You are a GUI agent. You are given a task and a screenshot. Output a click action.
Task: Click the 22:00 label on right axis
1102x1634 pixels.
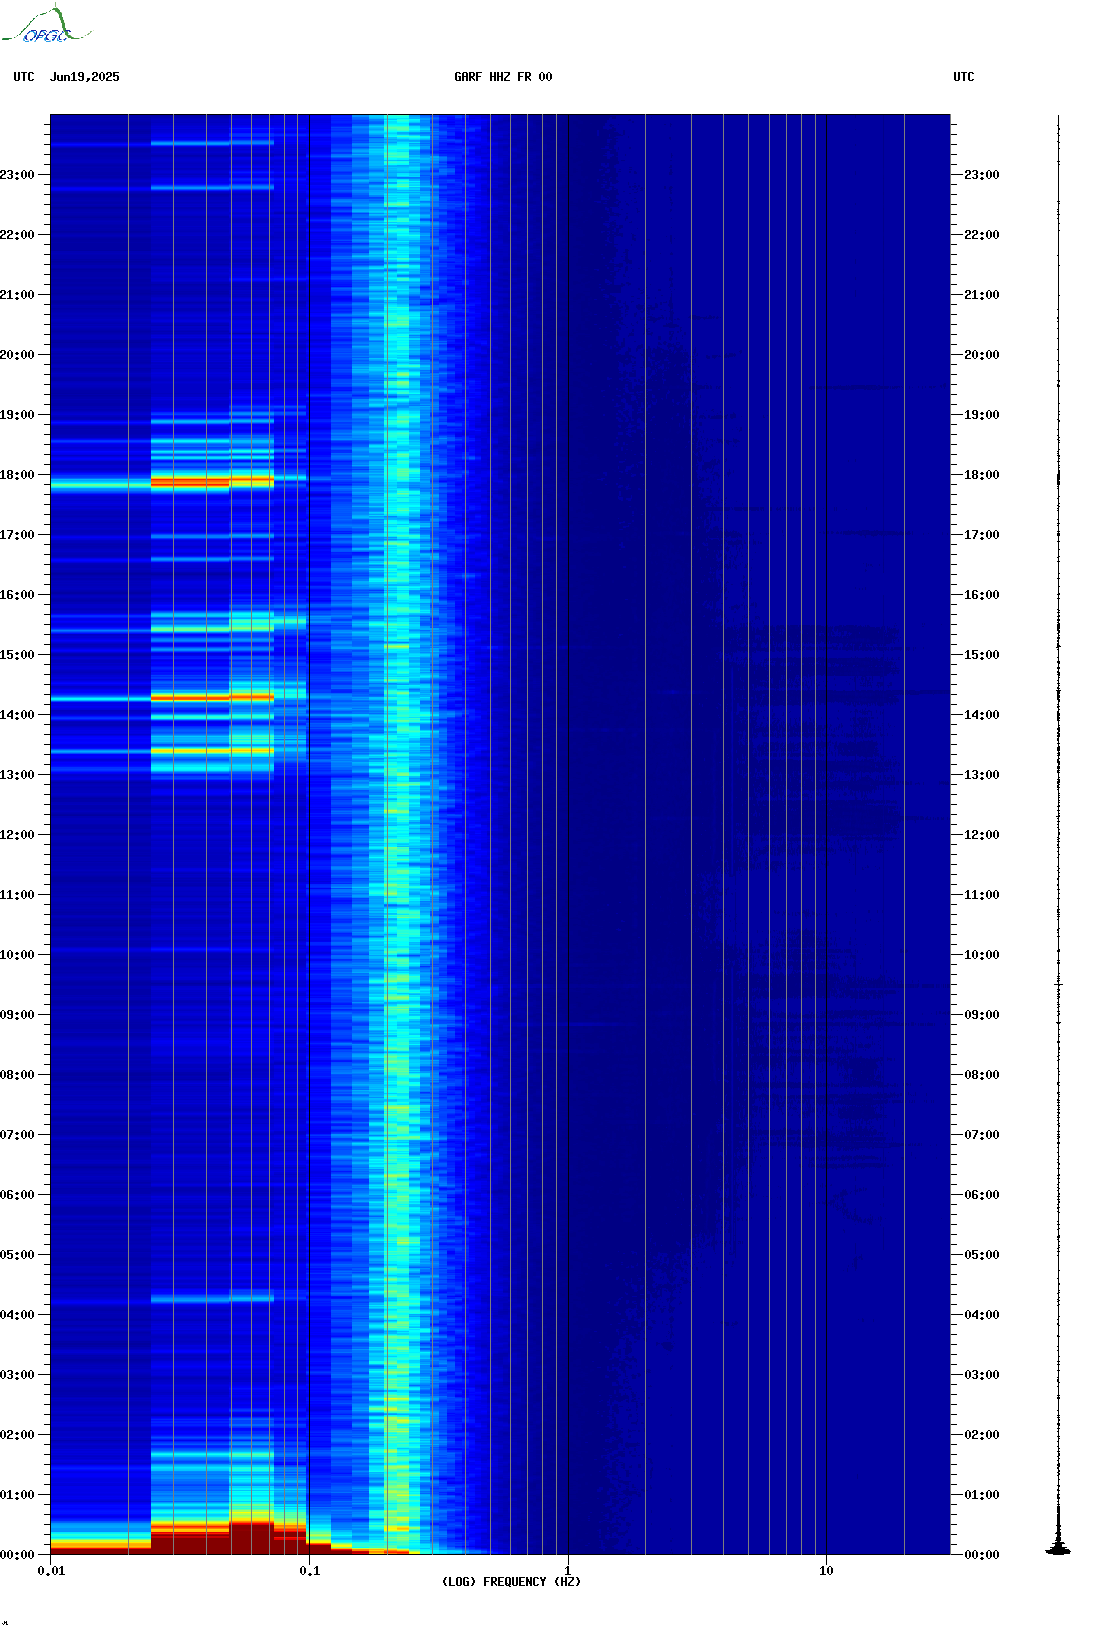pos(982,235)
